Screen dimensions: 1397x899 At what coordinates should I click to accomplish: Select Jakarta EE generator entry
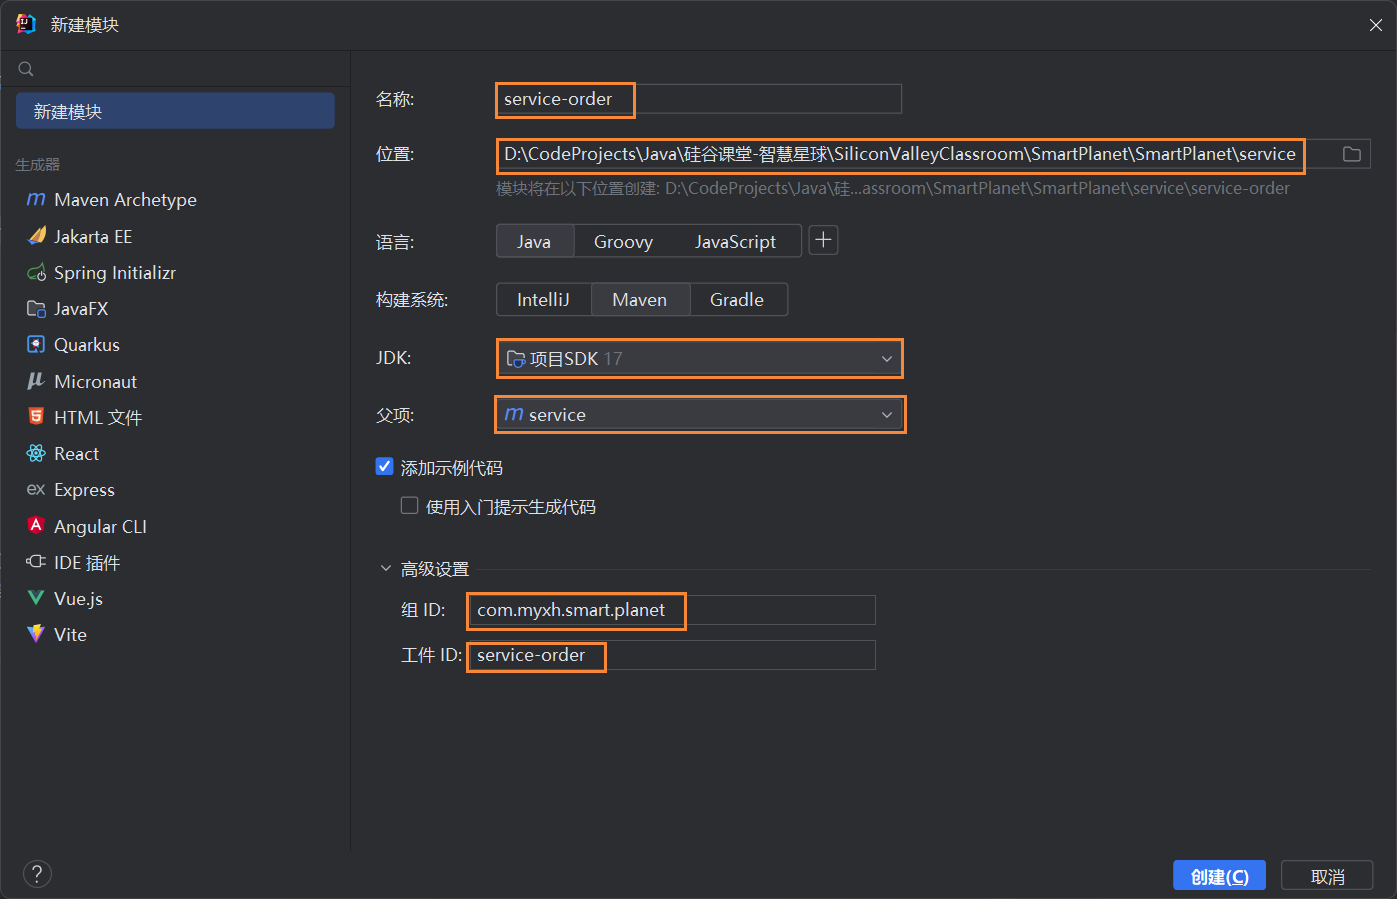pyautogui.click(x=175, y=236)
